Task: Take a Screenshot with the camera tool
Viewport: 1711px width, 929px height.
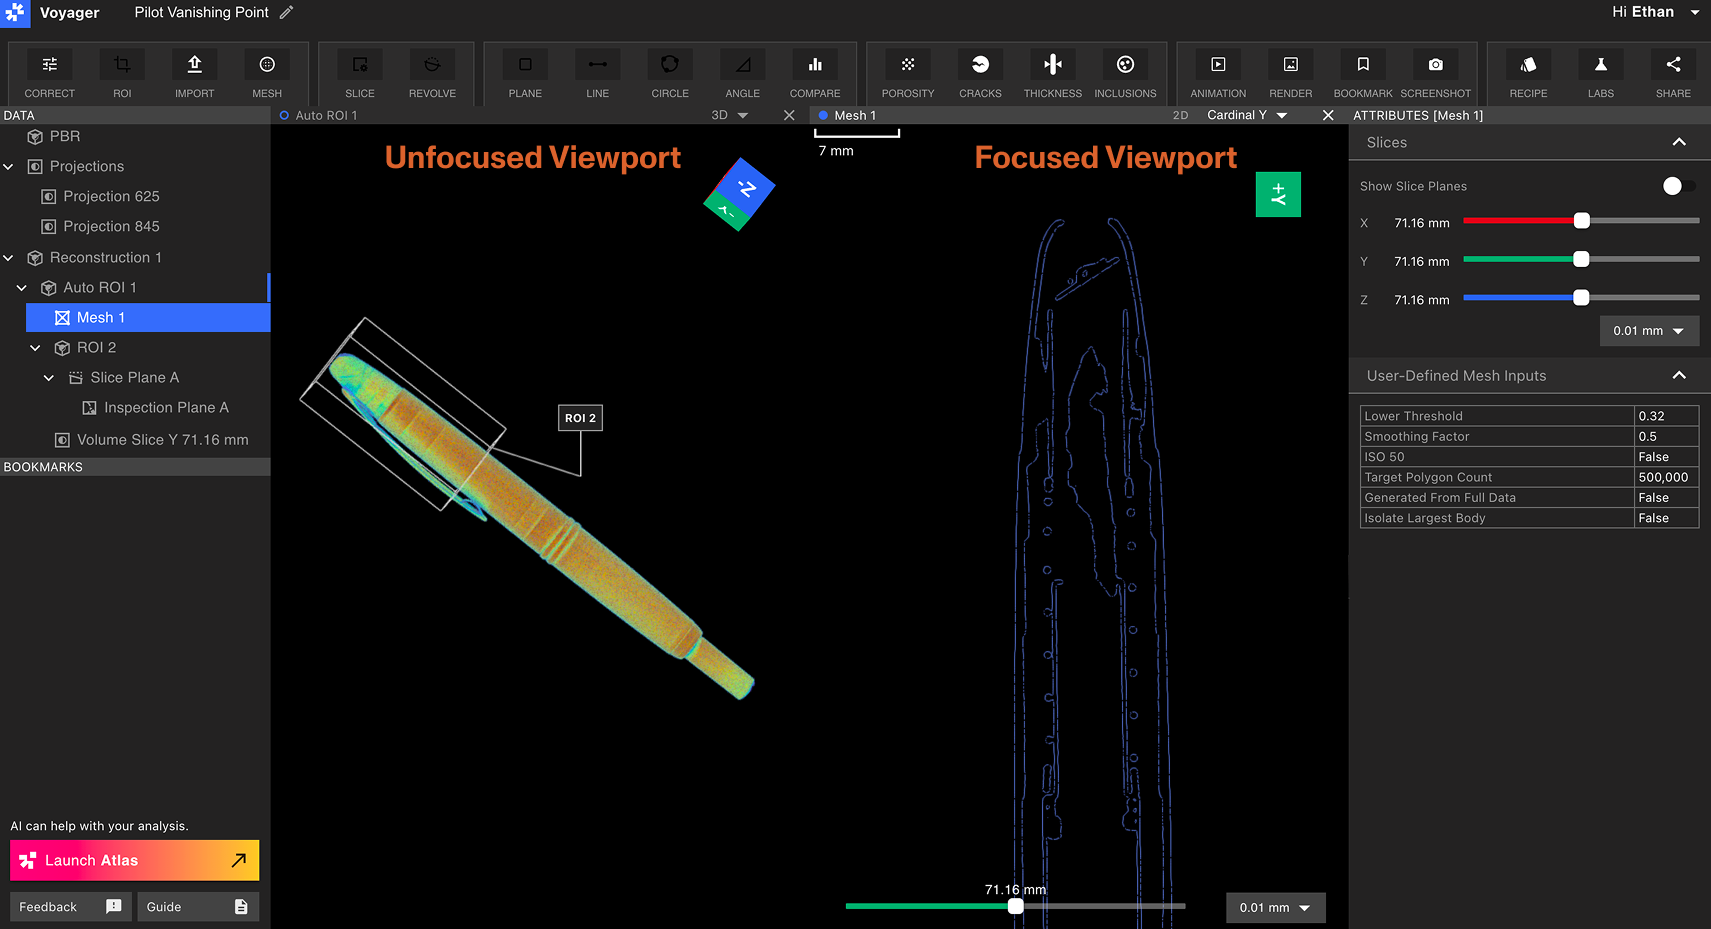Action: (x=1435, y=72)
